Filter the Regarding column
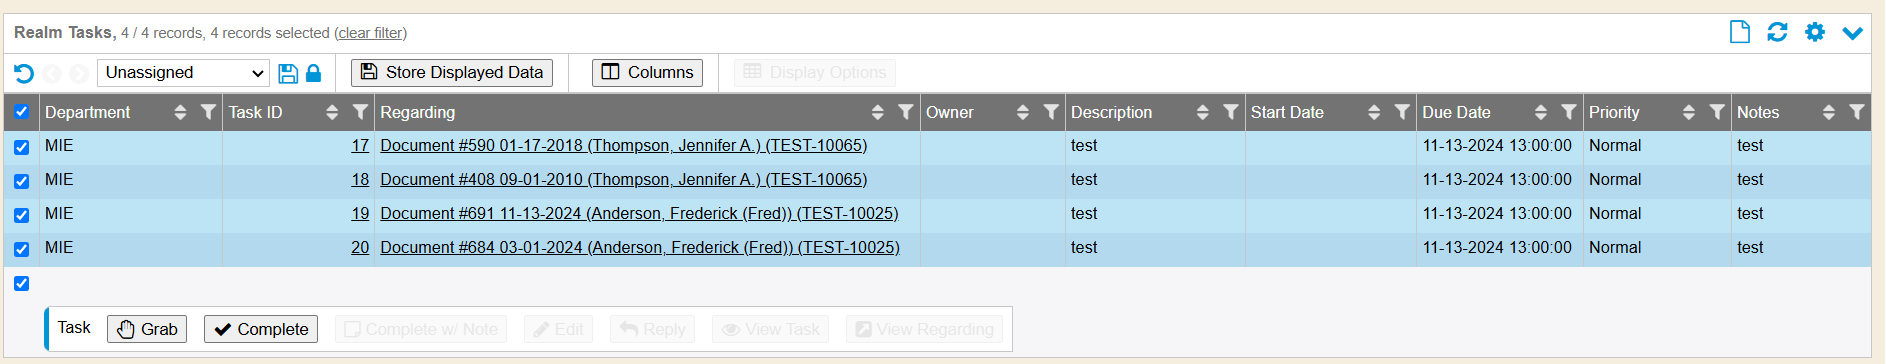 [905, 112]
